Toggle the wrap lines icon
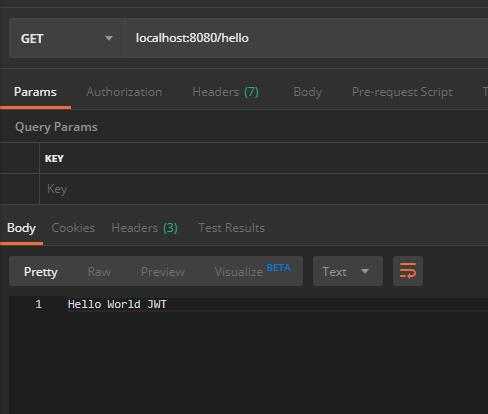488x414 pixels. (408, 271)
